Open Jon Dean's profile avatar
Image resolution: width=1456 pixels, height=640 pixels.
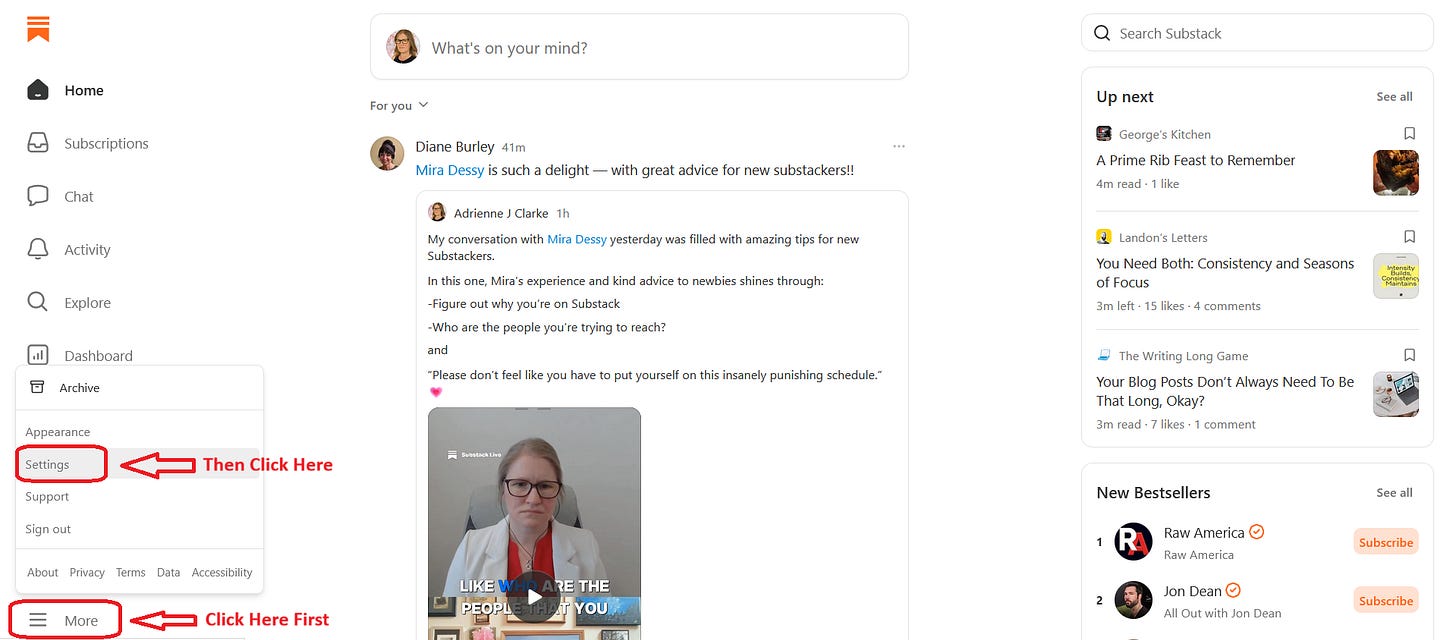1133,600
